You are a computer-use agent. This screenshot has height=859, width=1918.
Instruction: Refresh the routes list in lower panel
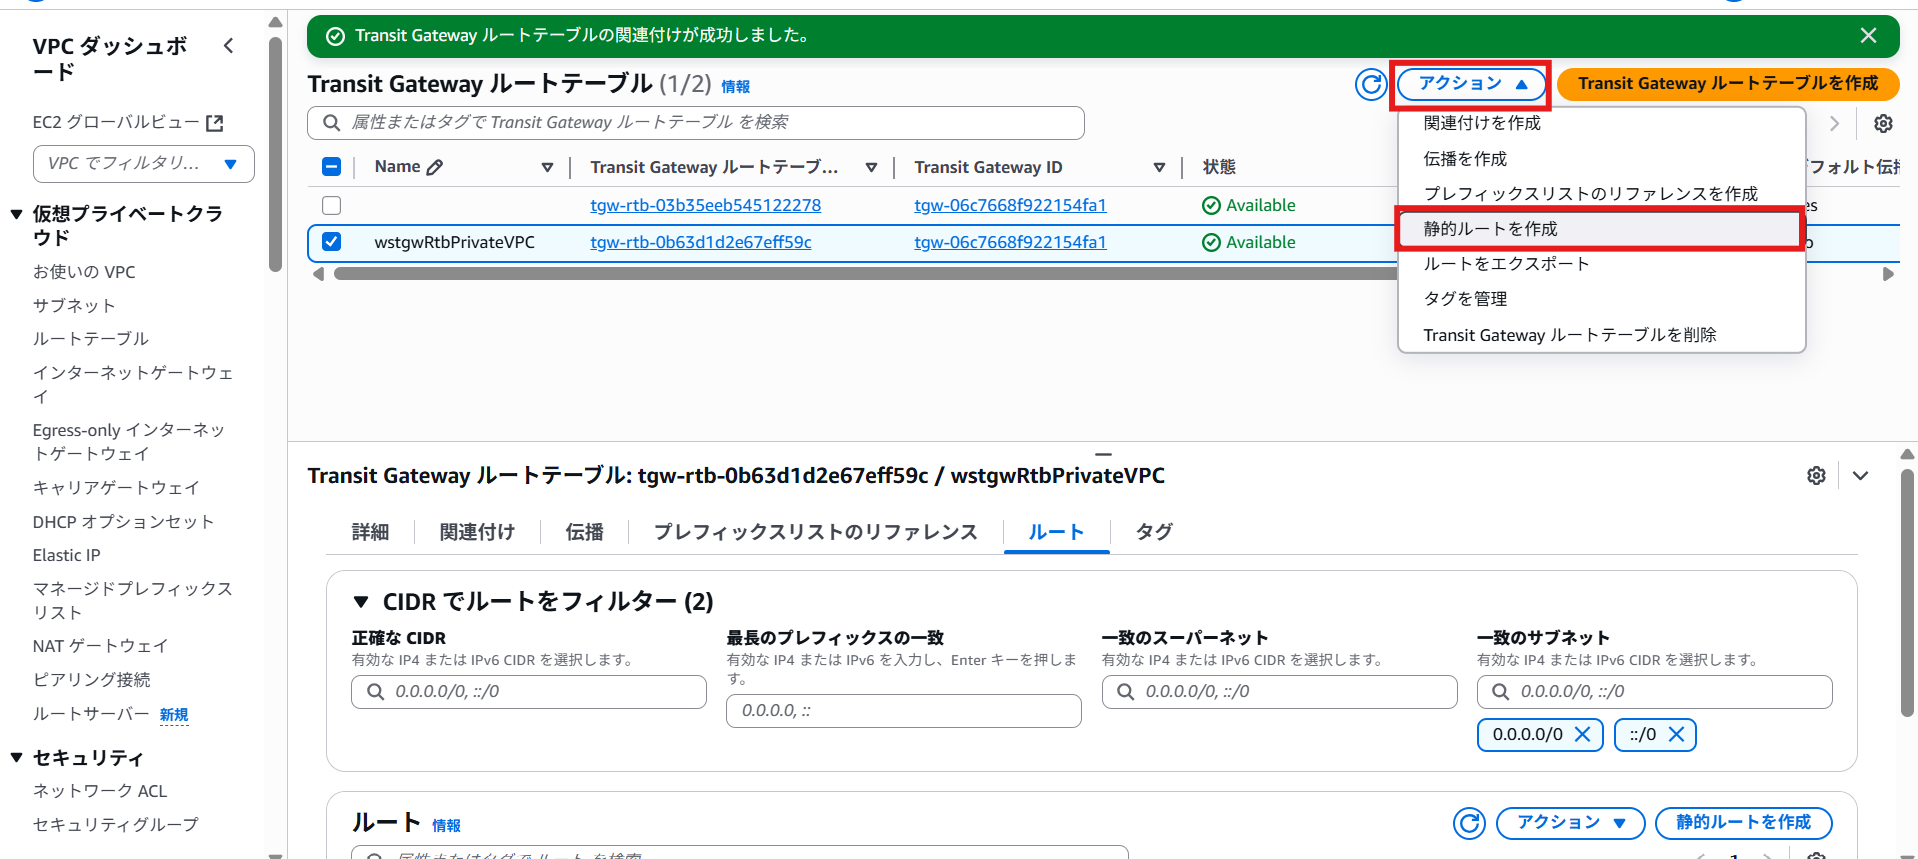point(1469,823)
